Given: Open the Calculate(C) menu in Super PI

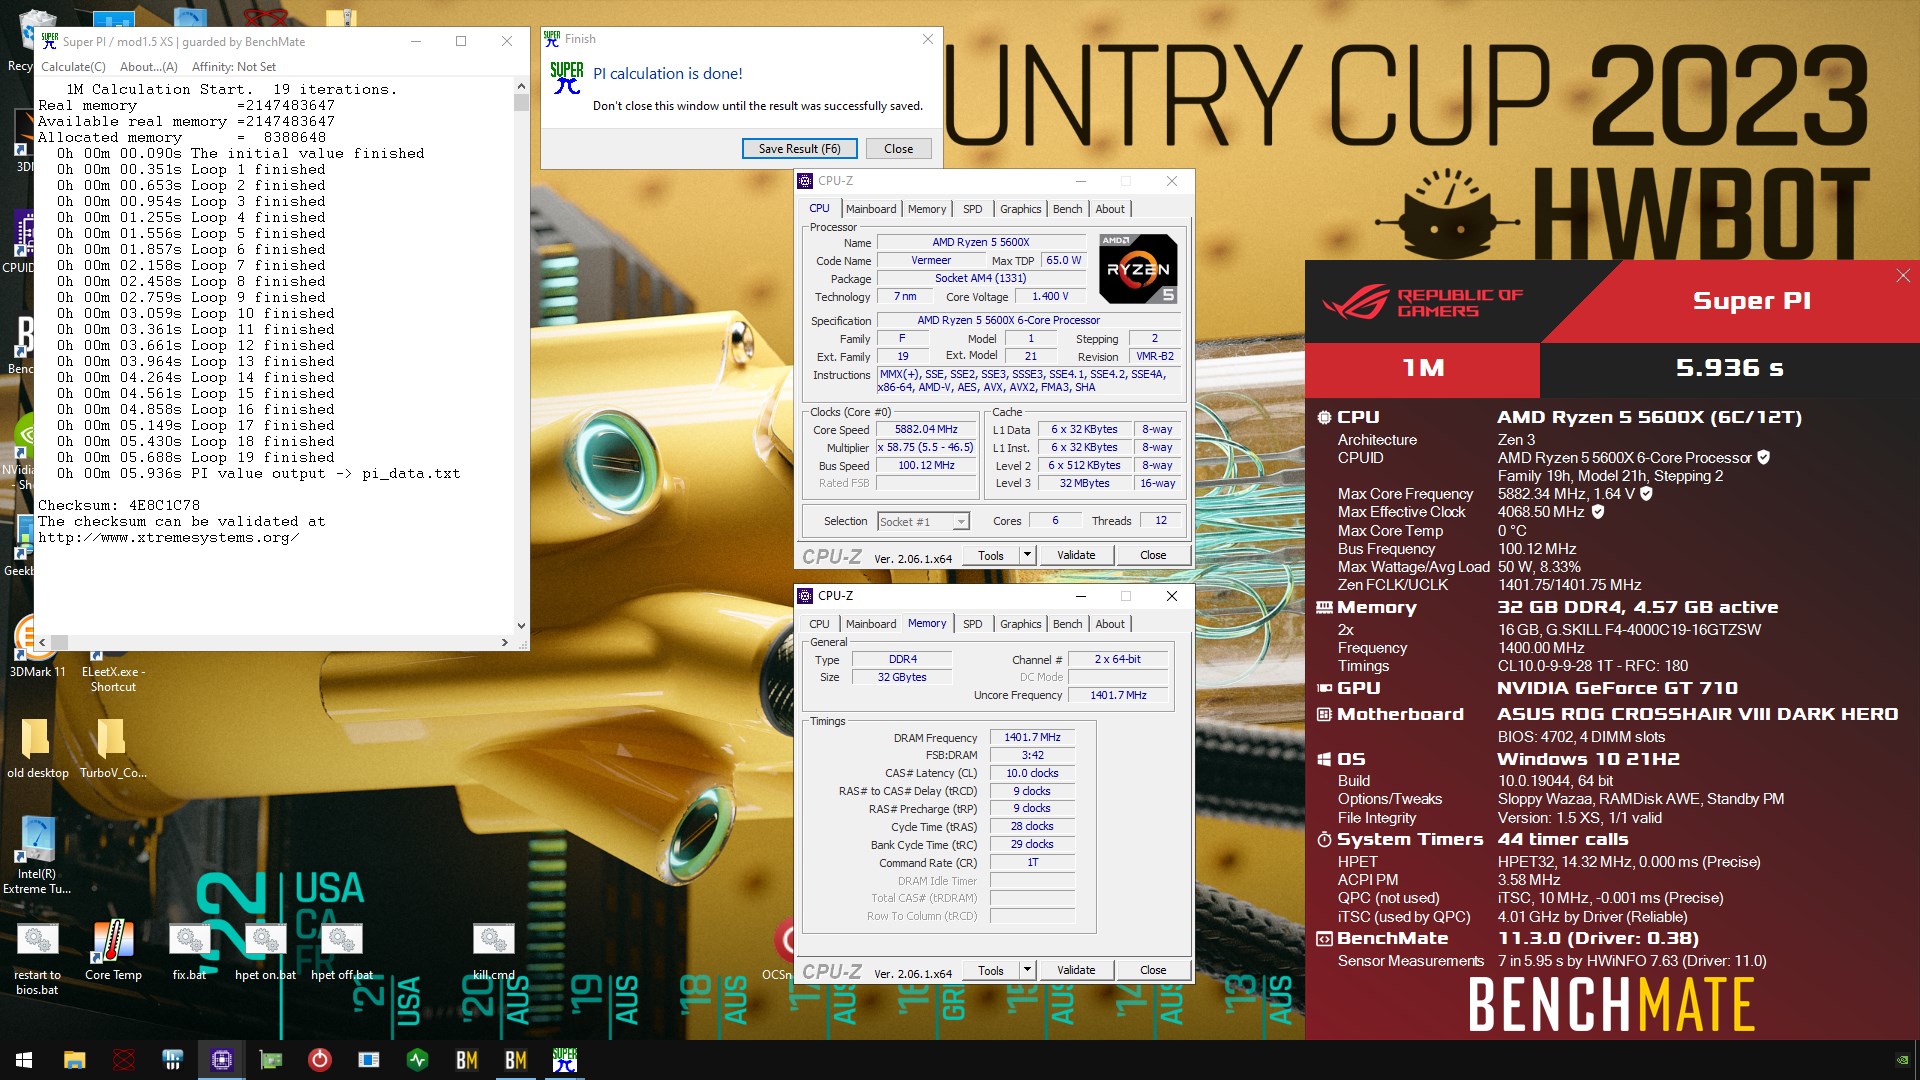Looking at the screenshot, I should tap(73, 67).
